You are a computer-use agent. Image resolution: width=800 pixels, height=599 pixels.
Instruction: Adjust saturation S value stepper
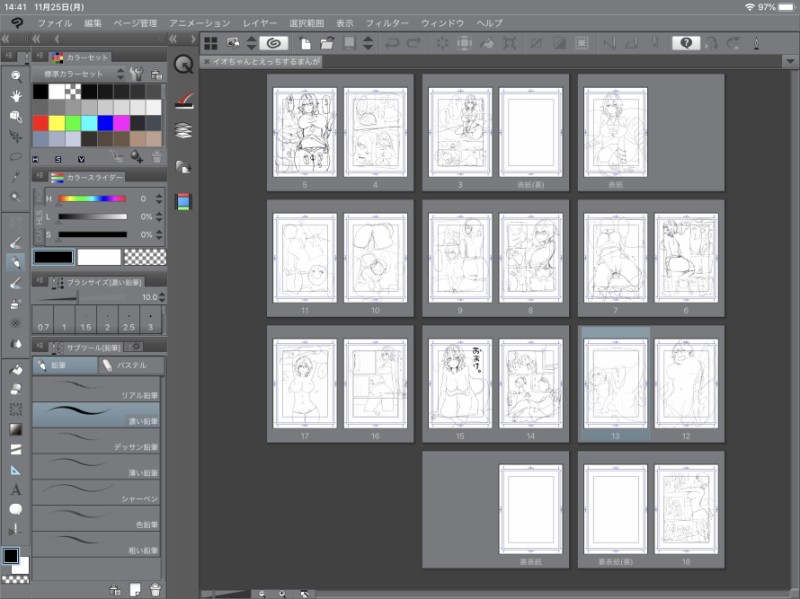point(159,235)
